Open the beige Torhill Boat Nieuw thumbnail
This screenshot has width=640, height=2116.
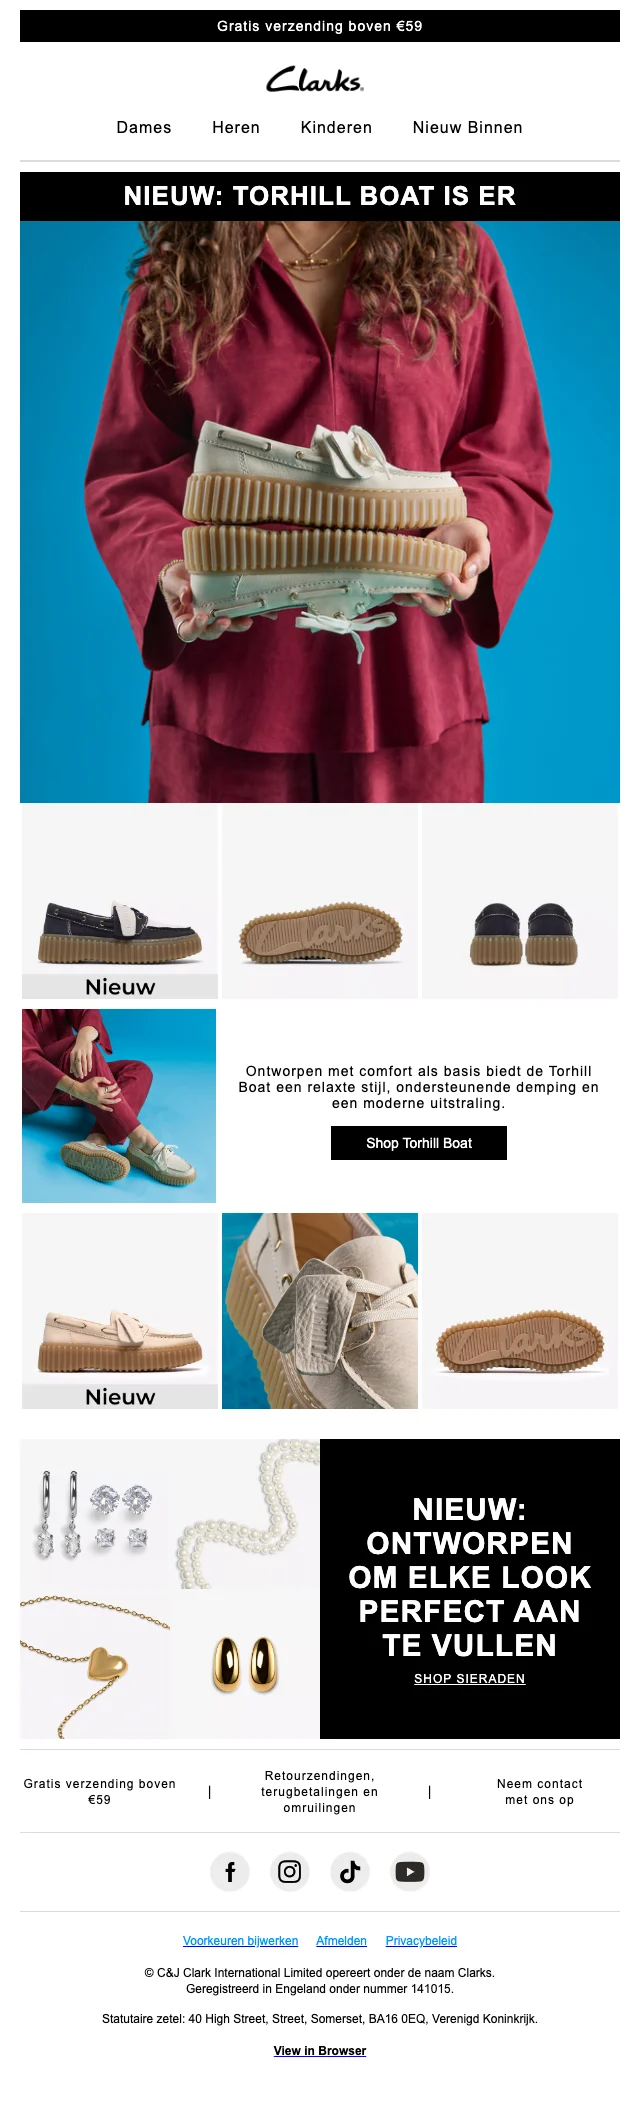point(120,1311)
